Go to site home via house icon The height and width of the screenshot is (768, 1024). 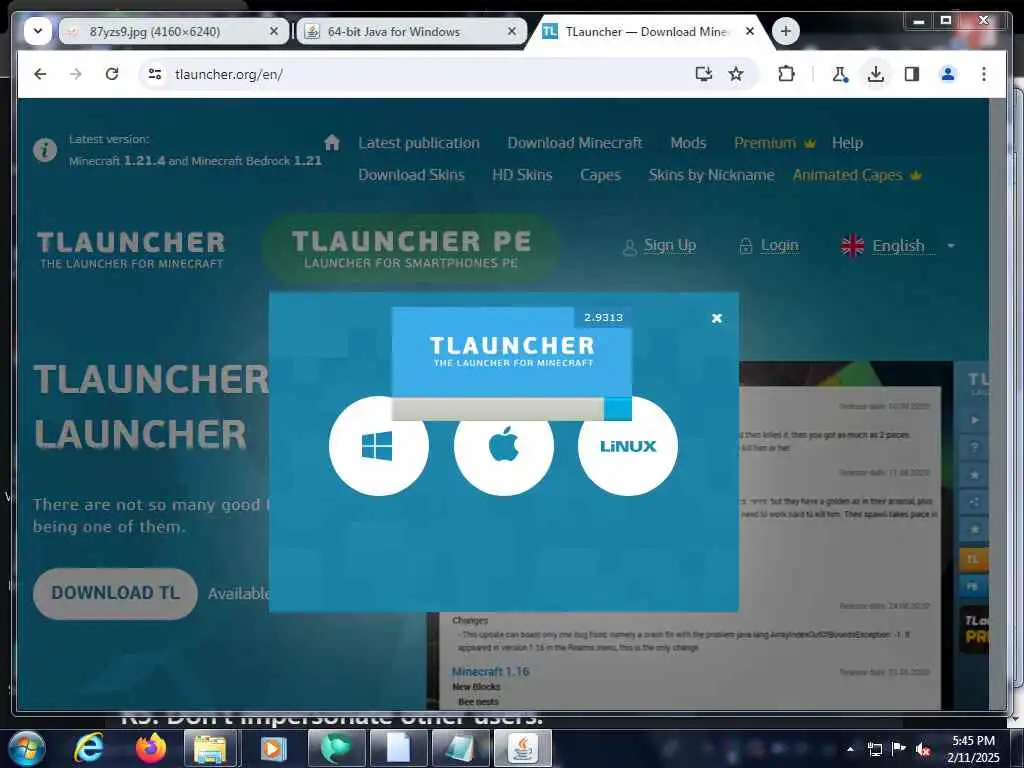tap(332, 142)
